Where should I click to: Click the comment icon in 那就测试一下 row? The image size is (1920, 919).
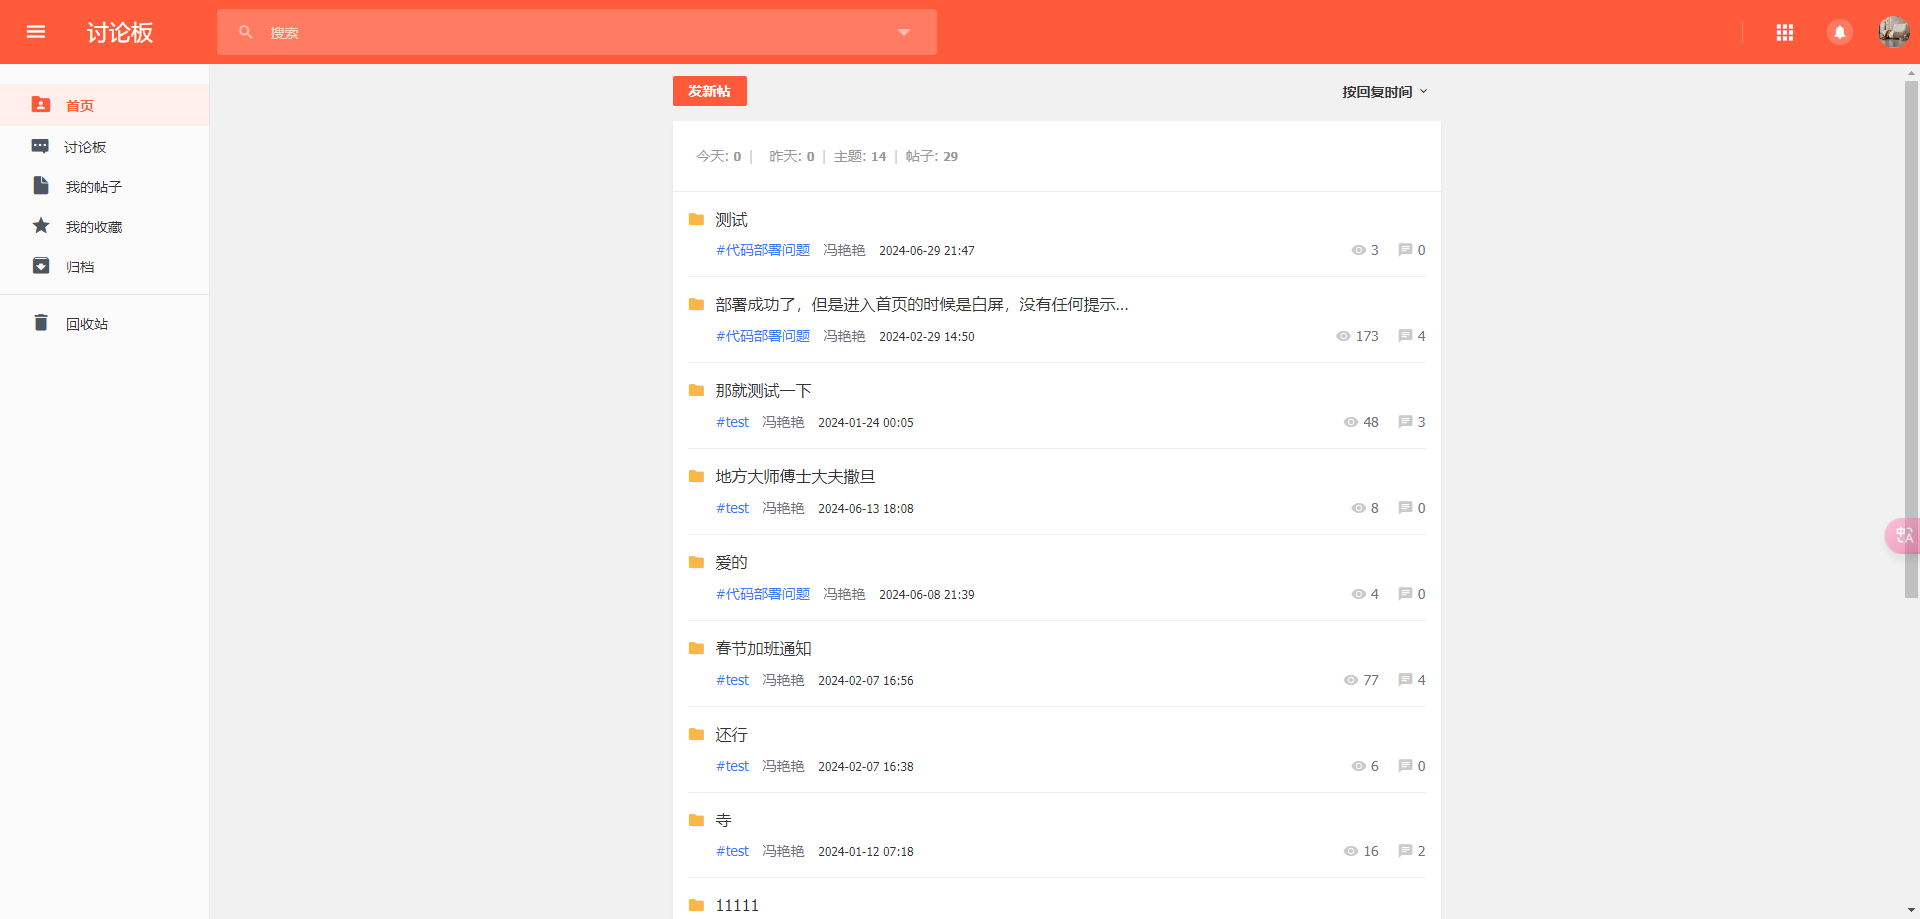(x=1405, y=422)
